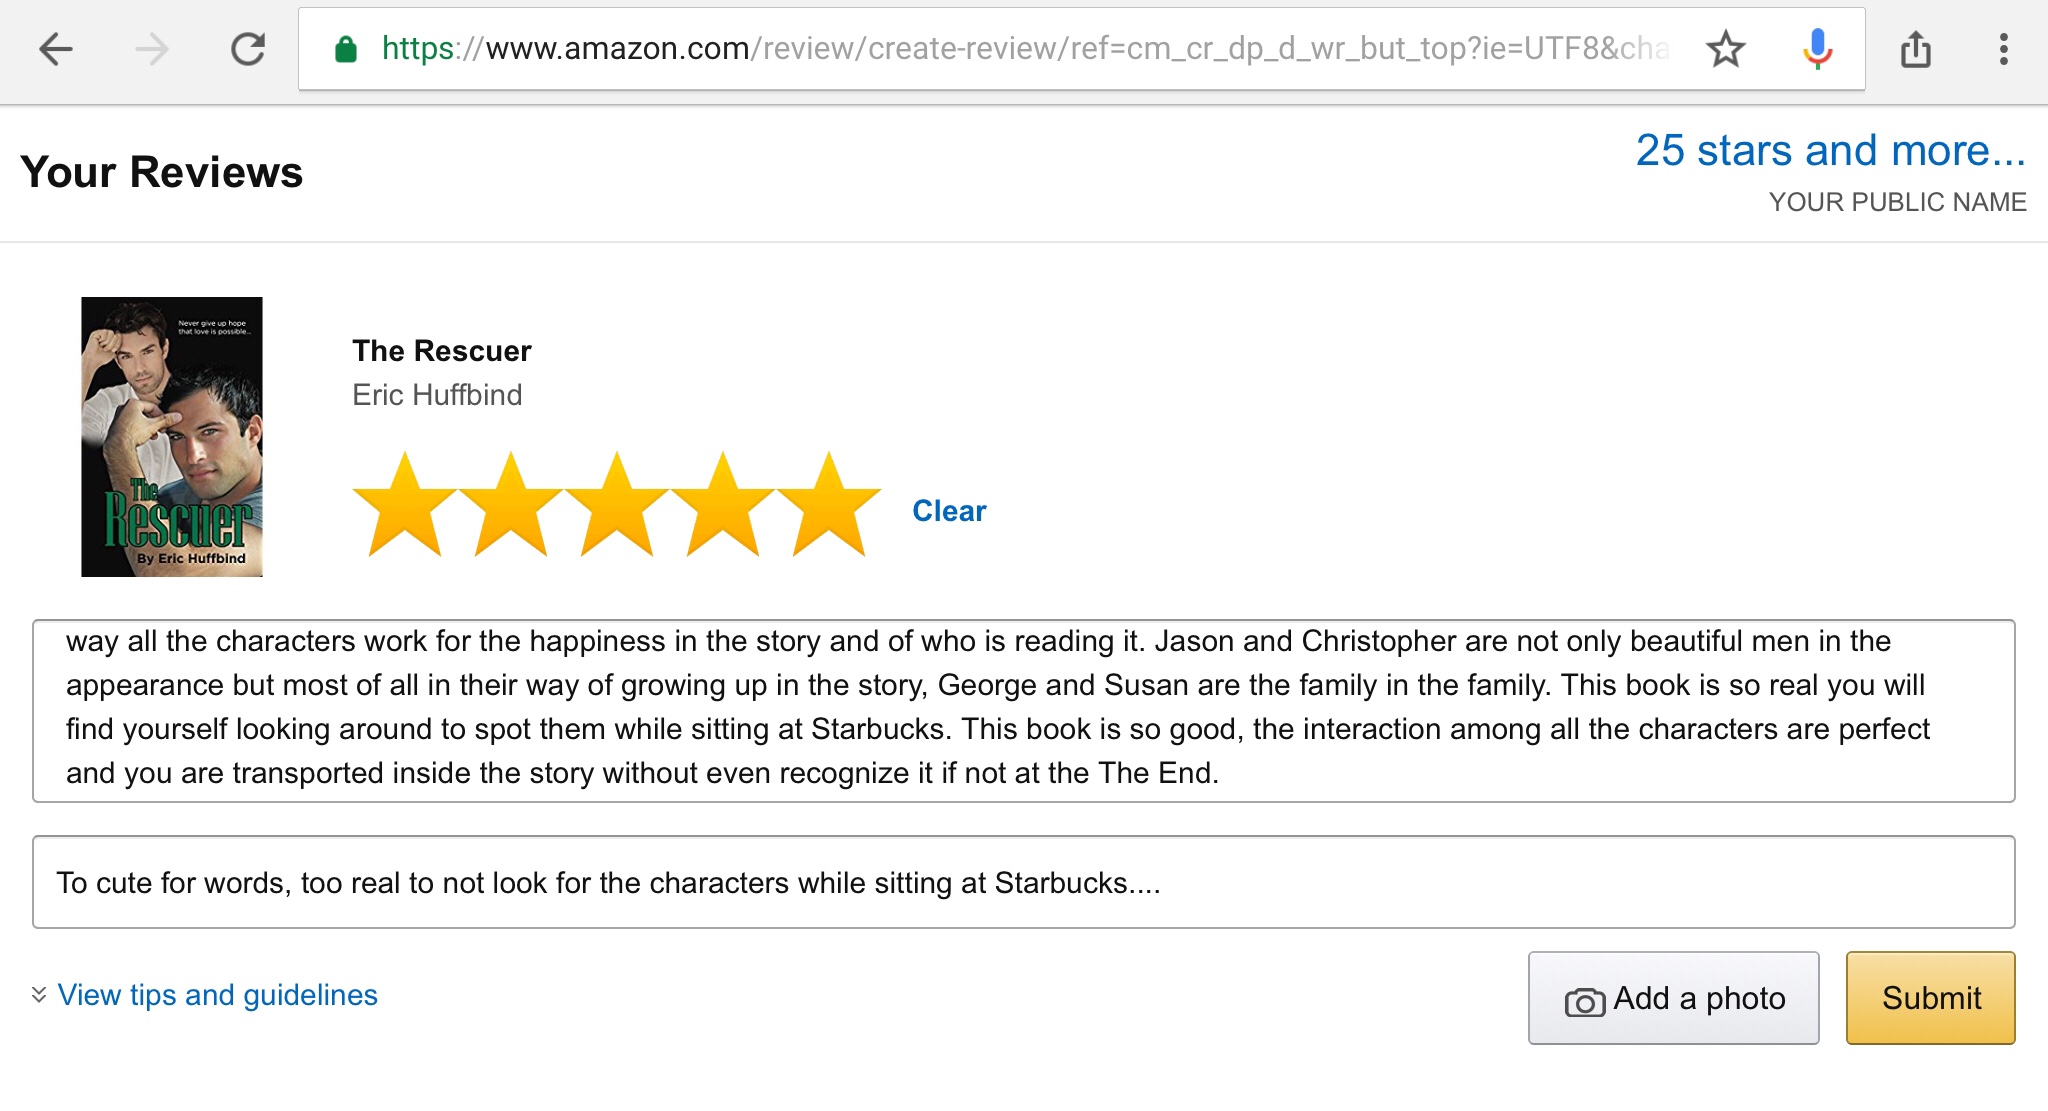Click the browser forward arrow

152,49
